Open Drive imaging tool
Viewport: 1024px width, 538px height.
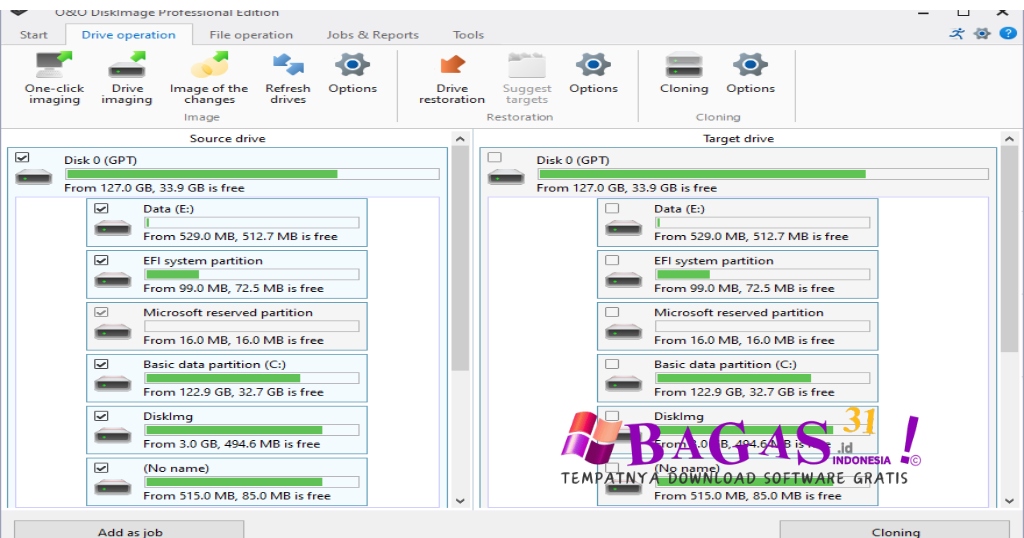point(127,78)
